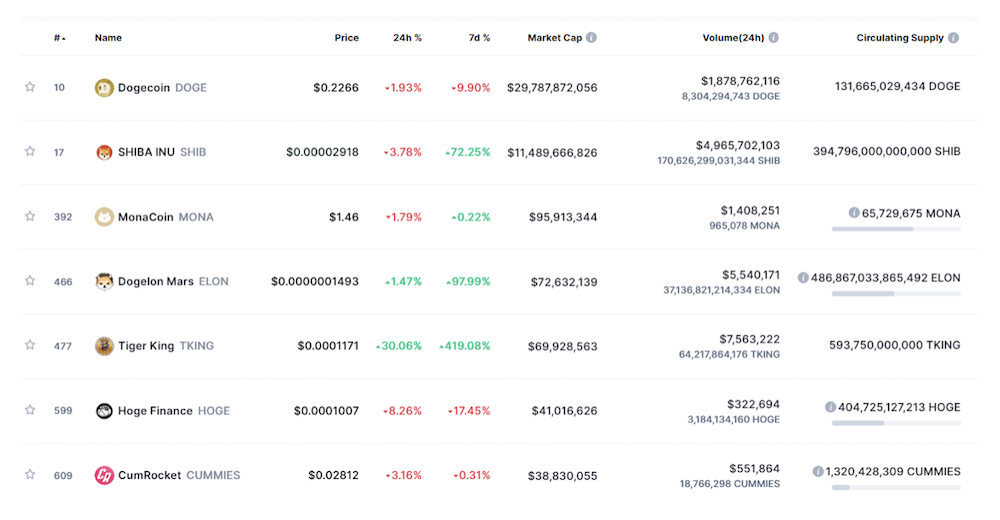Star Tiger King to add to watchlist
This screenshot has width=1000, height=520.
30,345
